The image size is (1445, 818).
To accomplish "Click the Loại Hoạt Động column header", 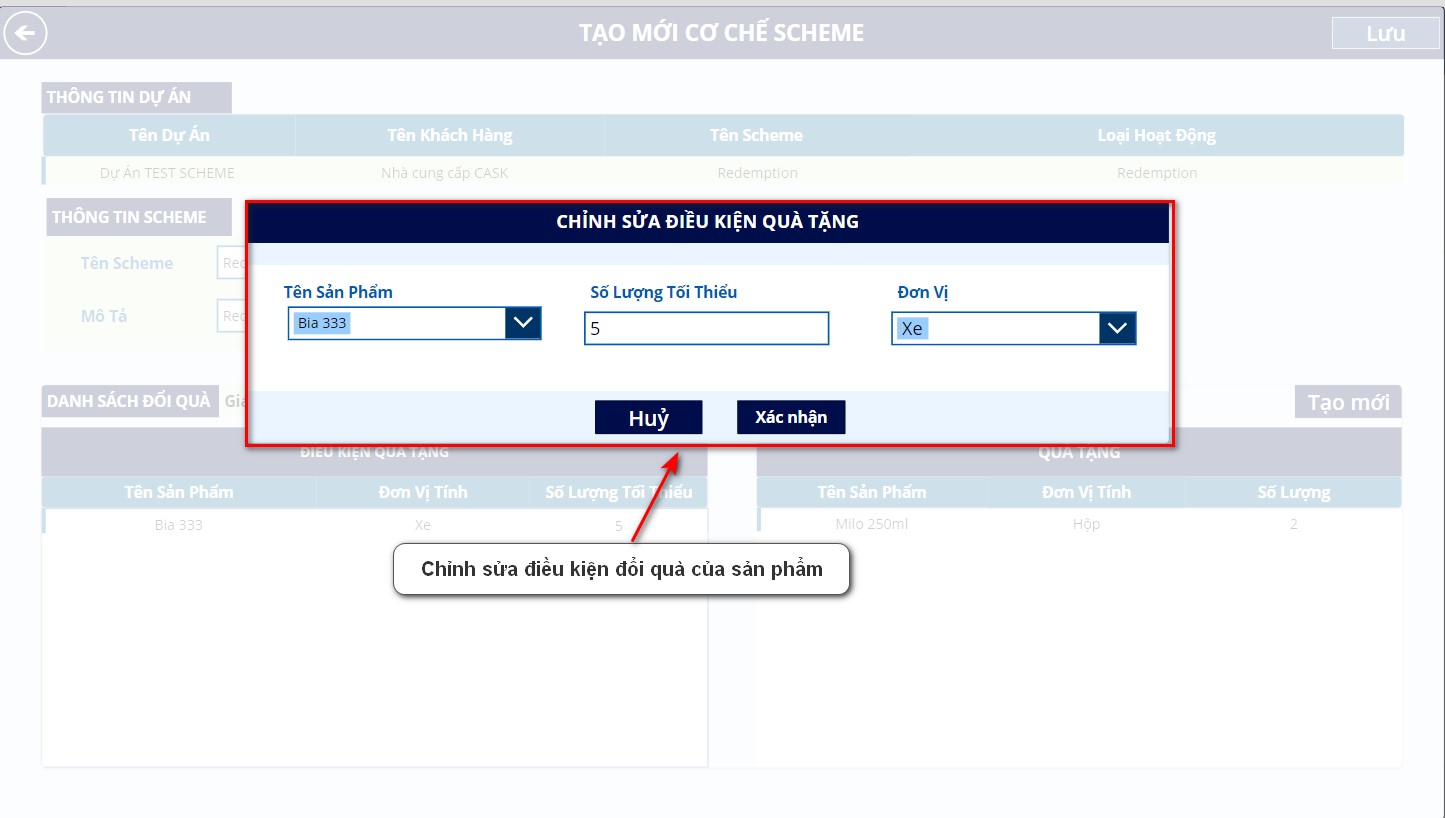I will pyautogui.click(x=1156, y=135).
